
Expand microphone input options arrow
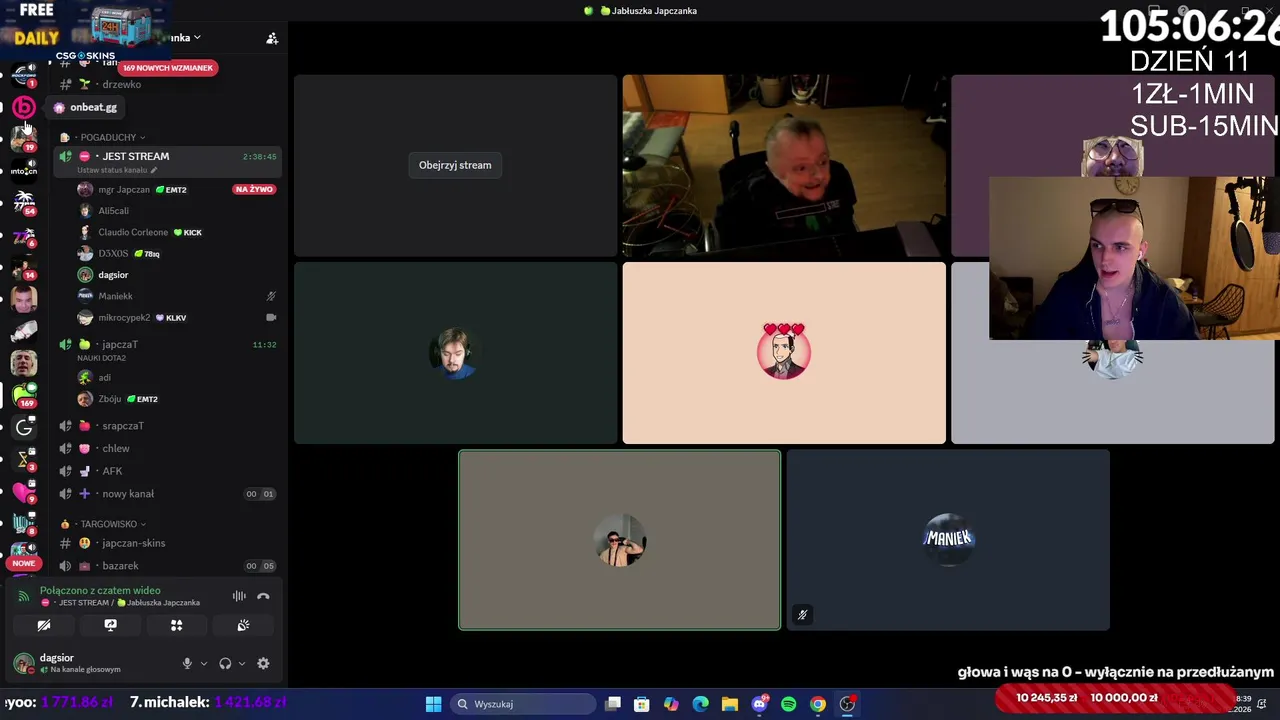204,663
